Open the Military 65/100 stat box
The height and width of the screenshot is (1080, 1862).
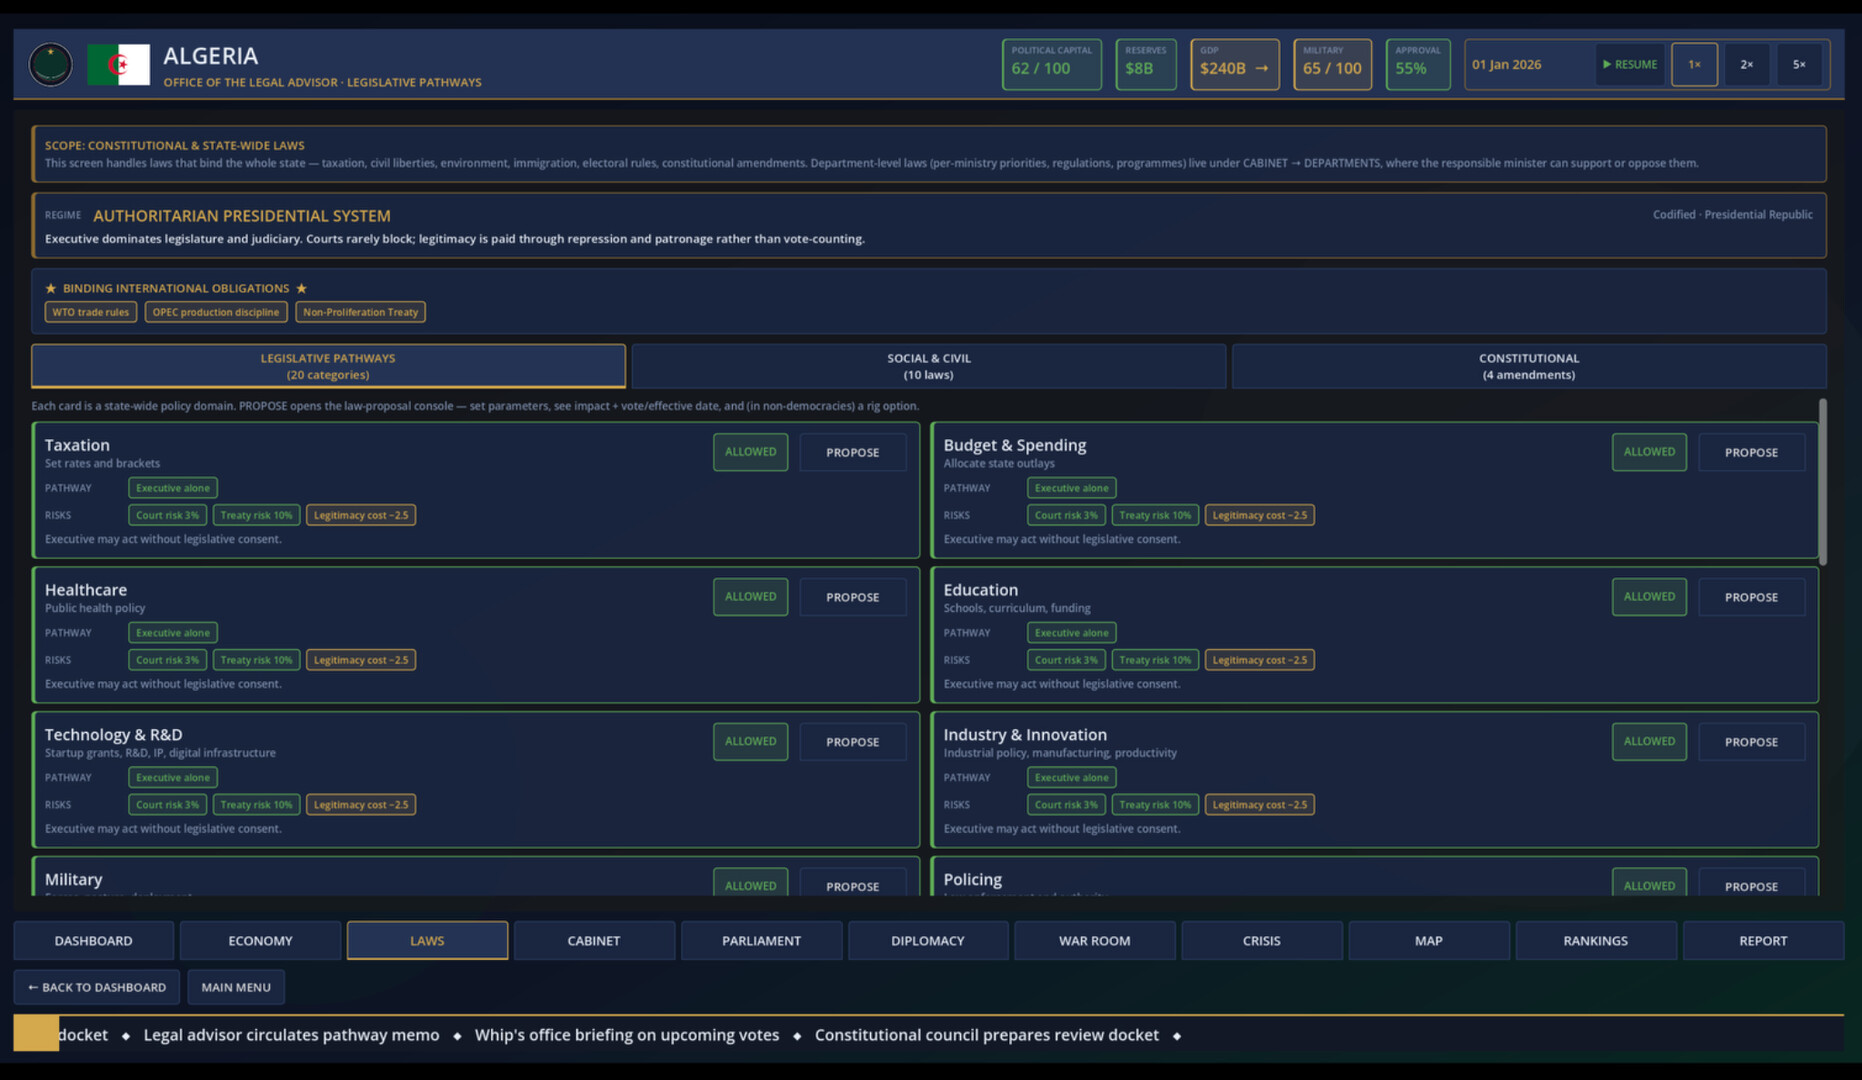[x=1332, y=64]
